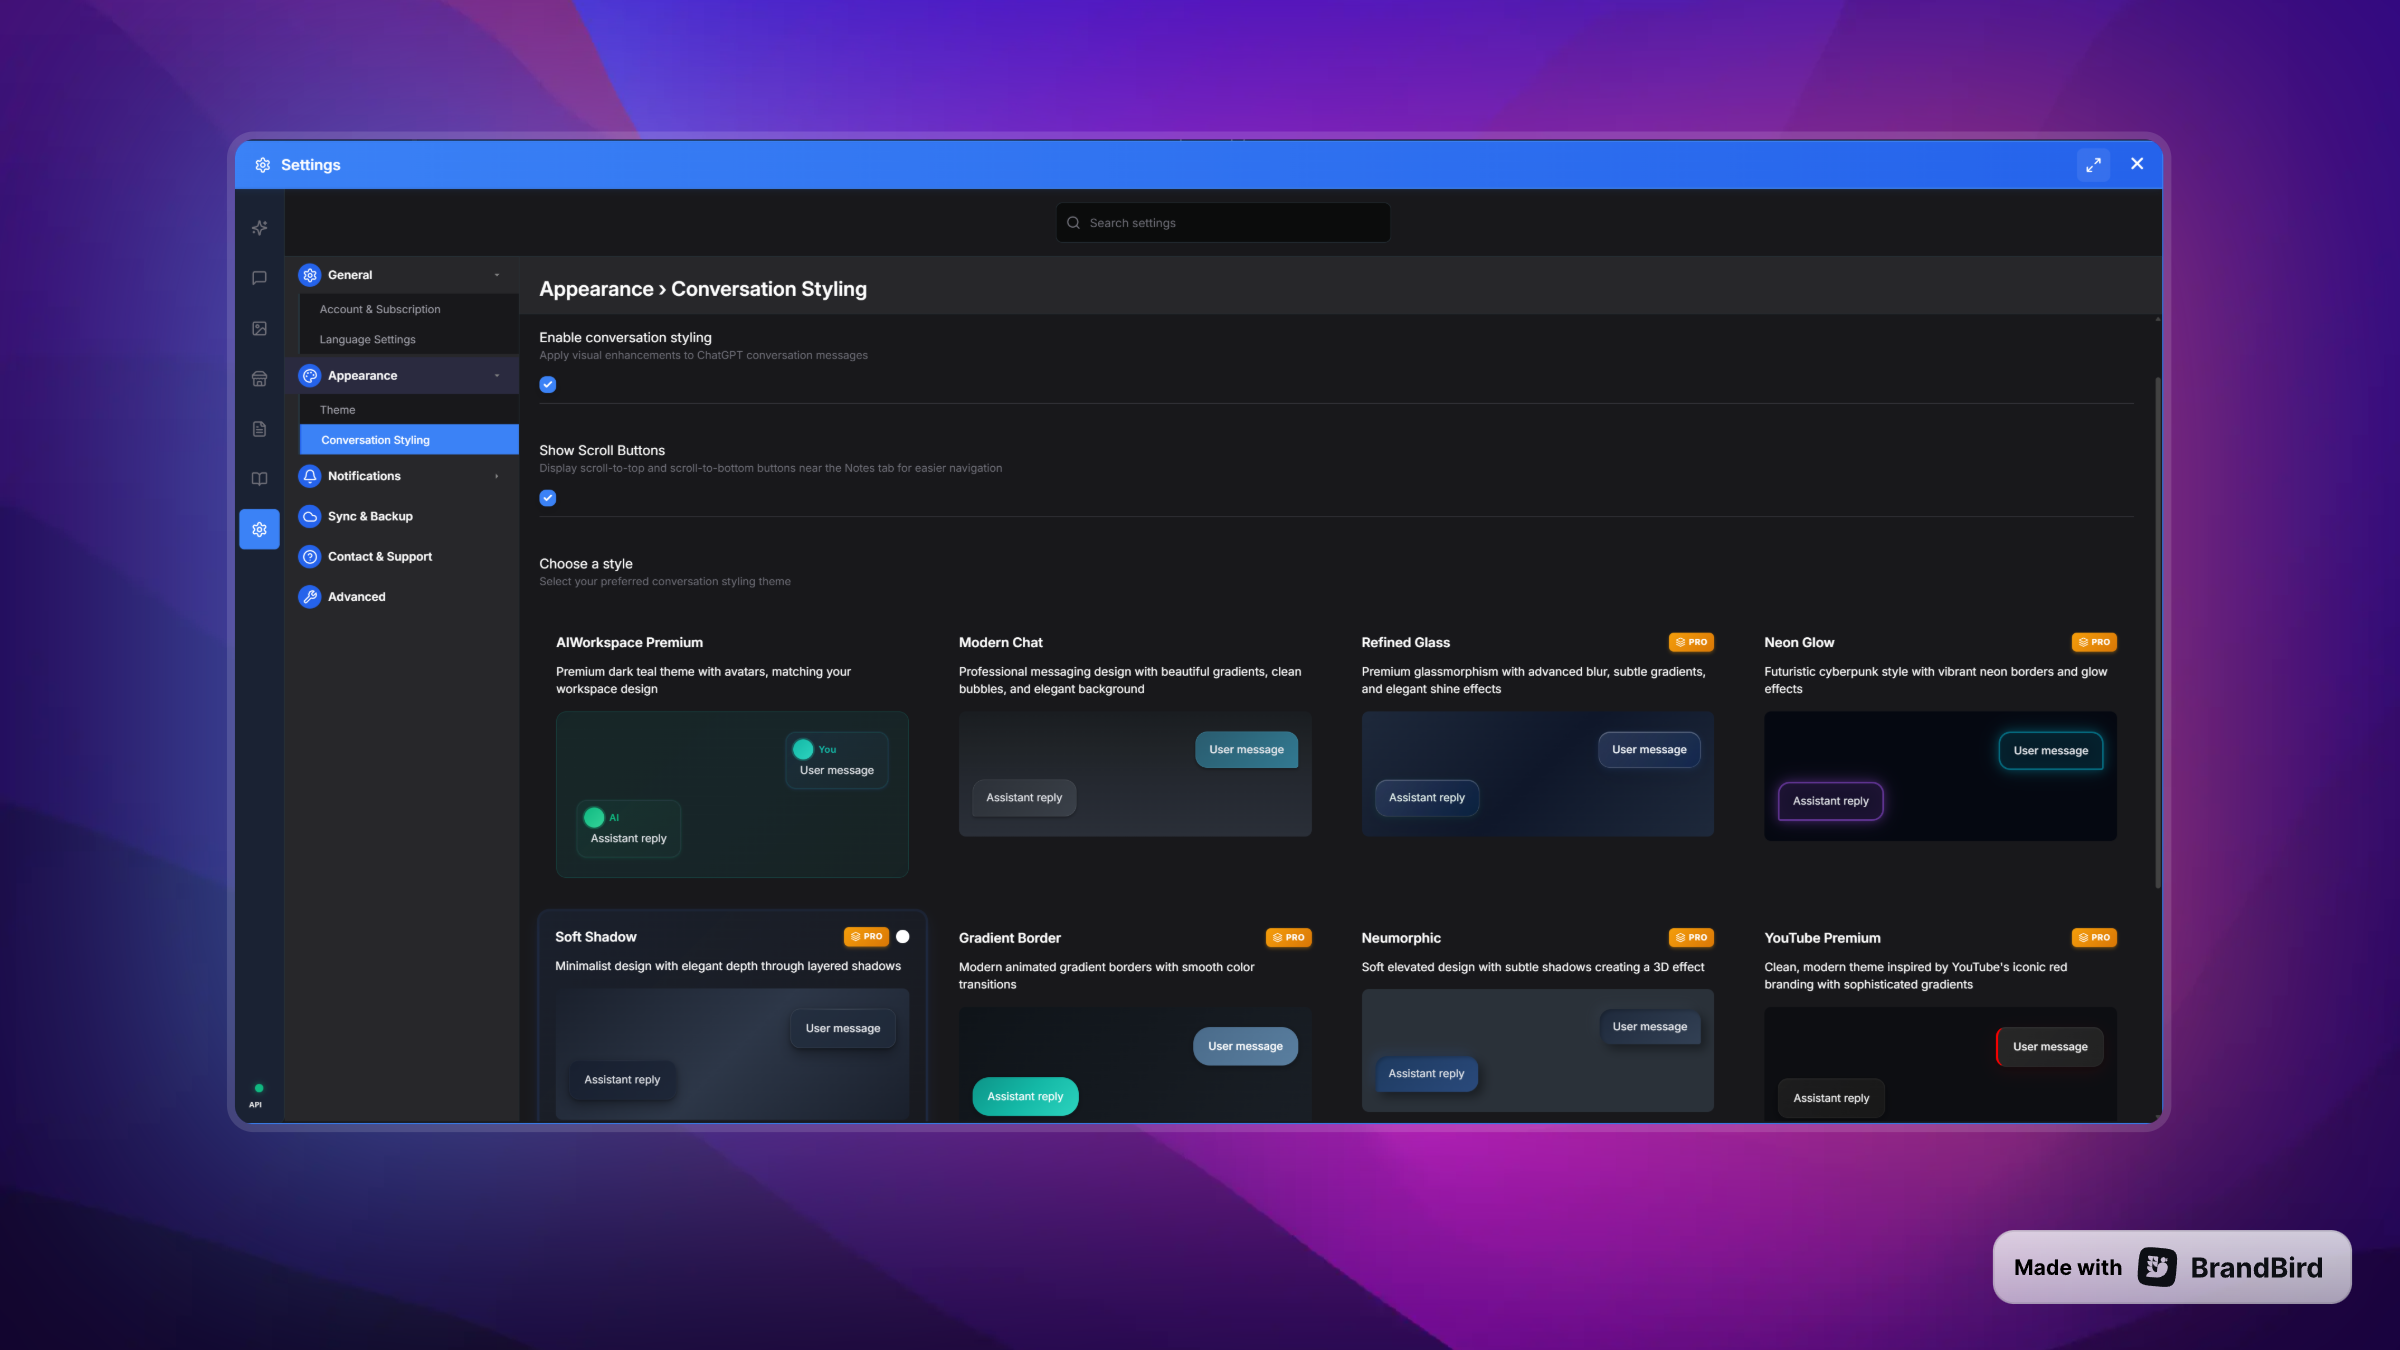Collapse the Appearance section

click(495, 375)
